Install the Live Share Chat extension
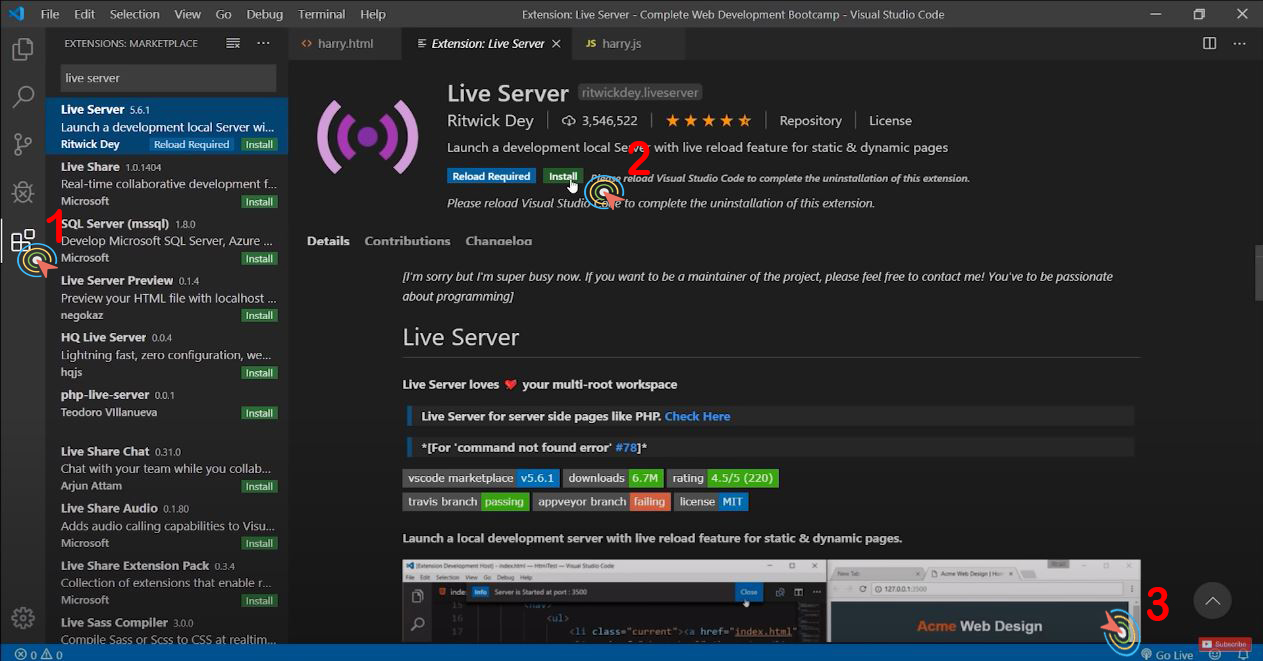Image resolution: width=1263 pixels, height=661 pixels. (x=259, y=487)
